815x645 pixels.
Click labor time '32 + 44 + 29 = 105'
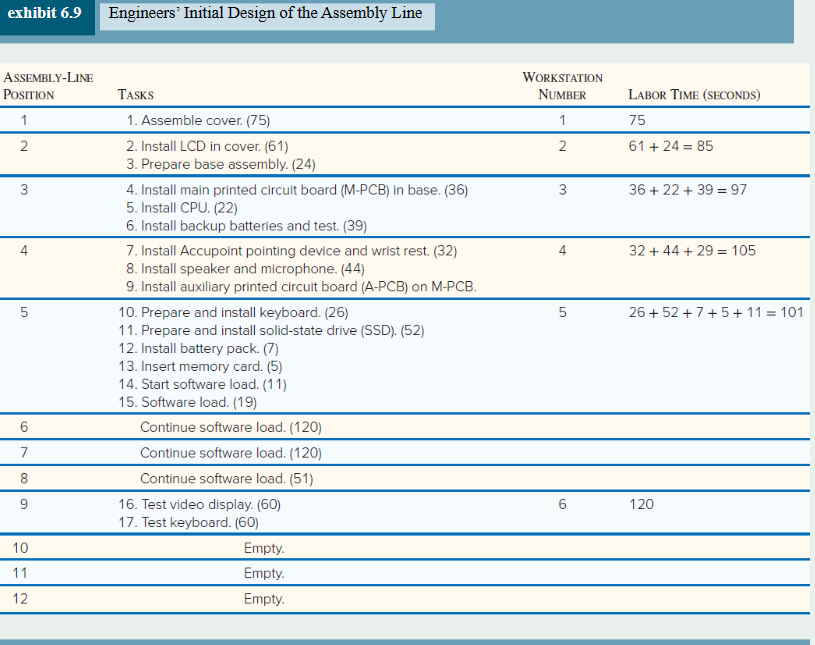[x=692, y=251]
